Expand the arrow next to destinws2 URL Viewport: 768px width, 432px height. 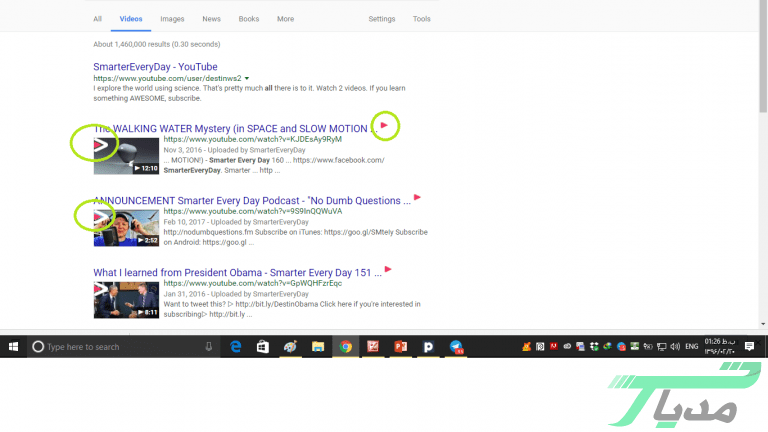click(x=246, y=78)
